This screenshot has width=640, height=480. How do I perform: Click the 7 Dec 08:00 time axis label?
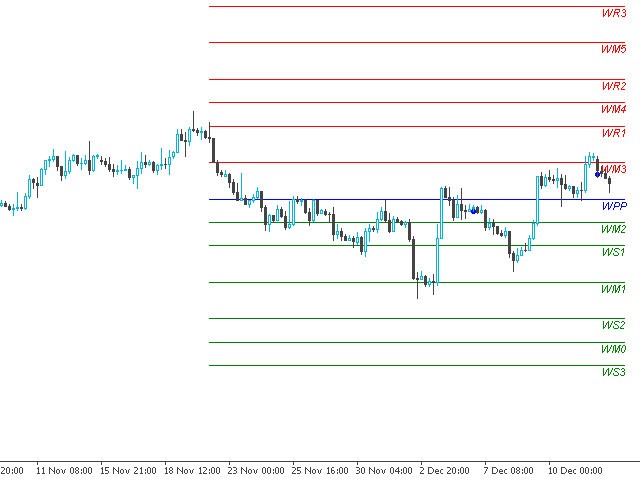pos(508,471)
